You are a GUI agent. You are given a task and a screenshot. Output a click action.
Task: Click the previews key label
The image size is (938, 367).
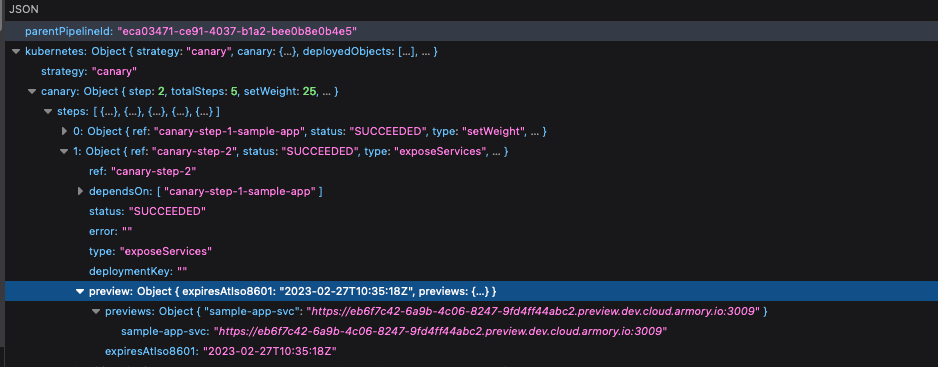130,311
